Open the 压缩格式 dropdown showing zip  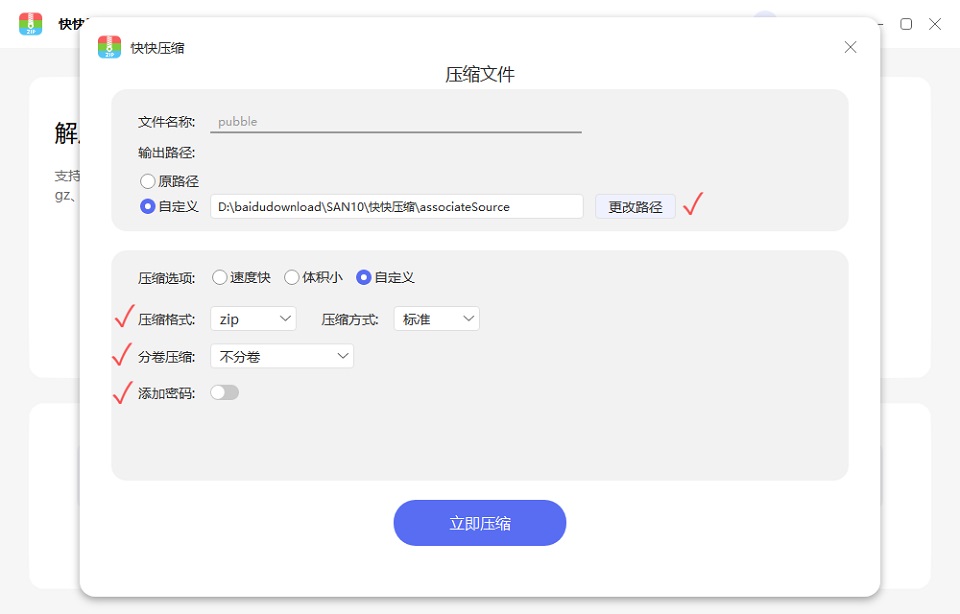252,317
